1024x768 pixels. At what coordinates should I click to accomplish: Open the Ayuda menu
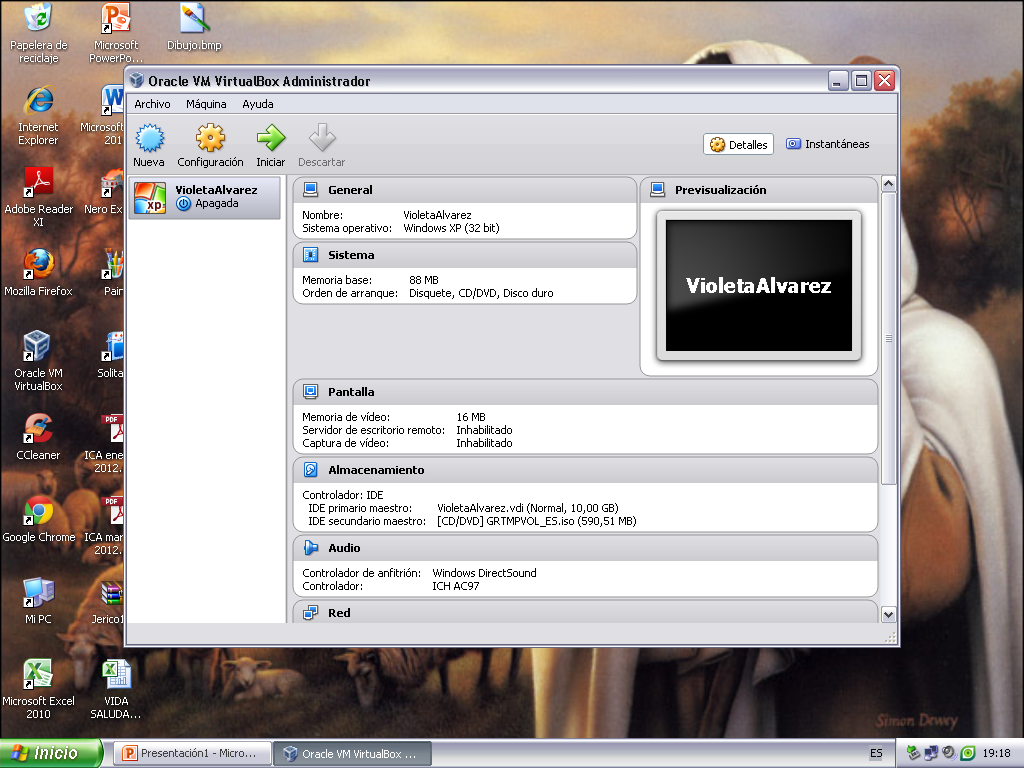(x=258, y=104)
